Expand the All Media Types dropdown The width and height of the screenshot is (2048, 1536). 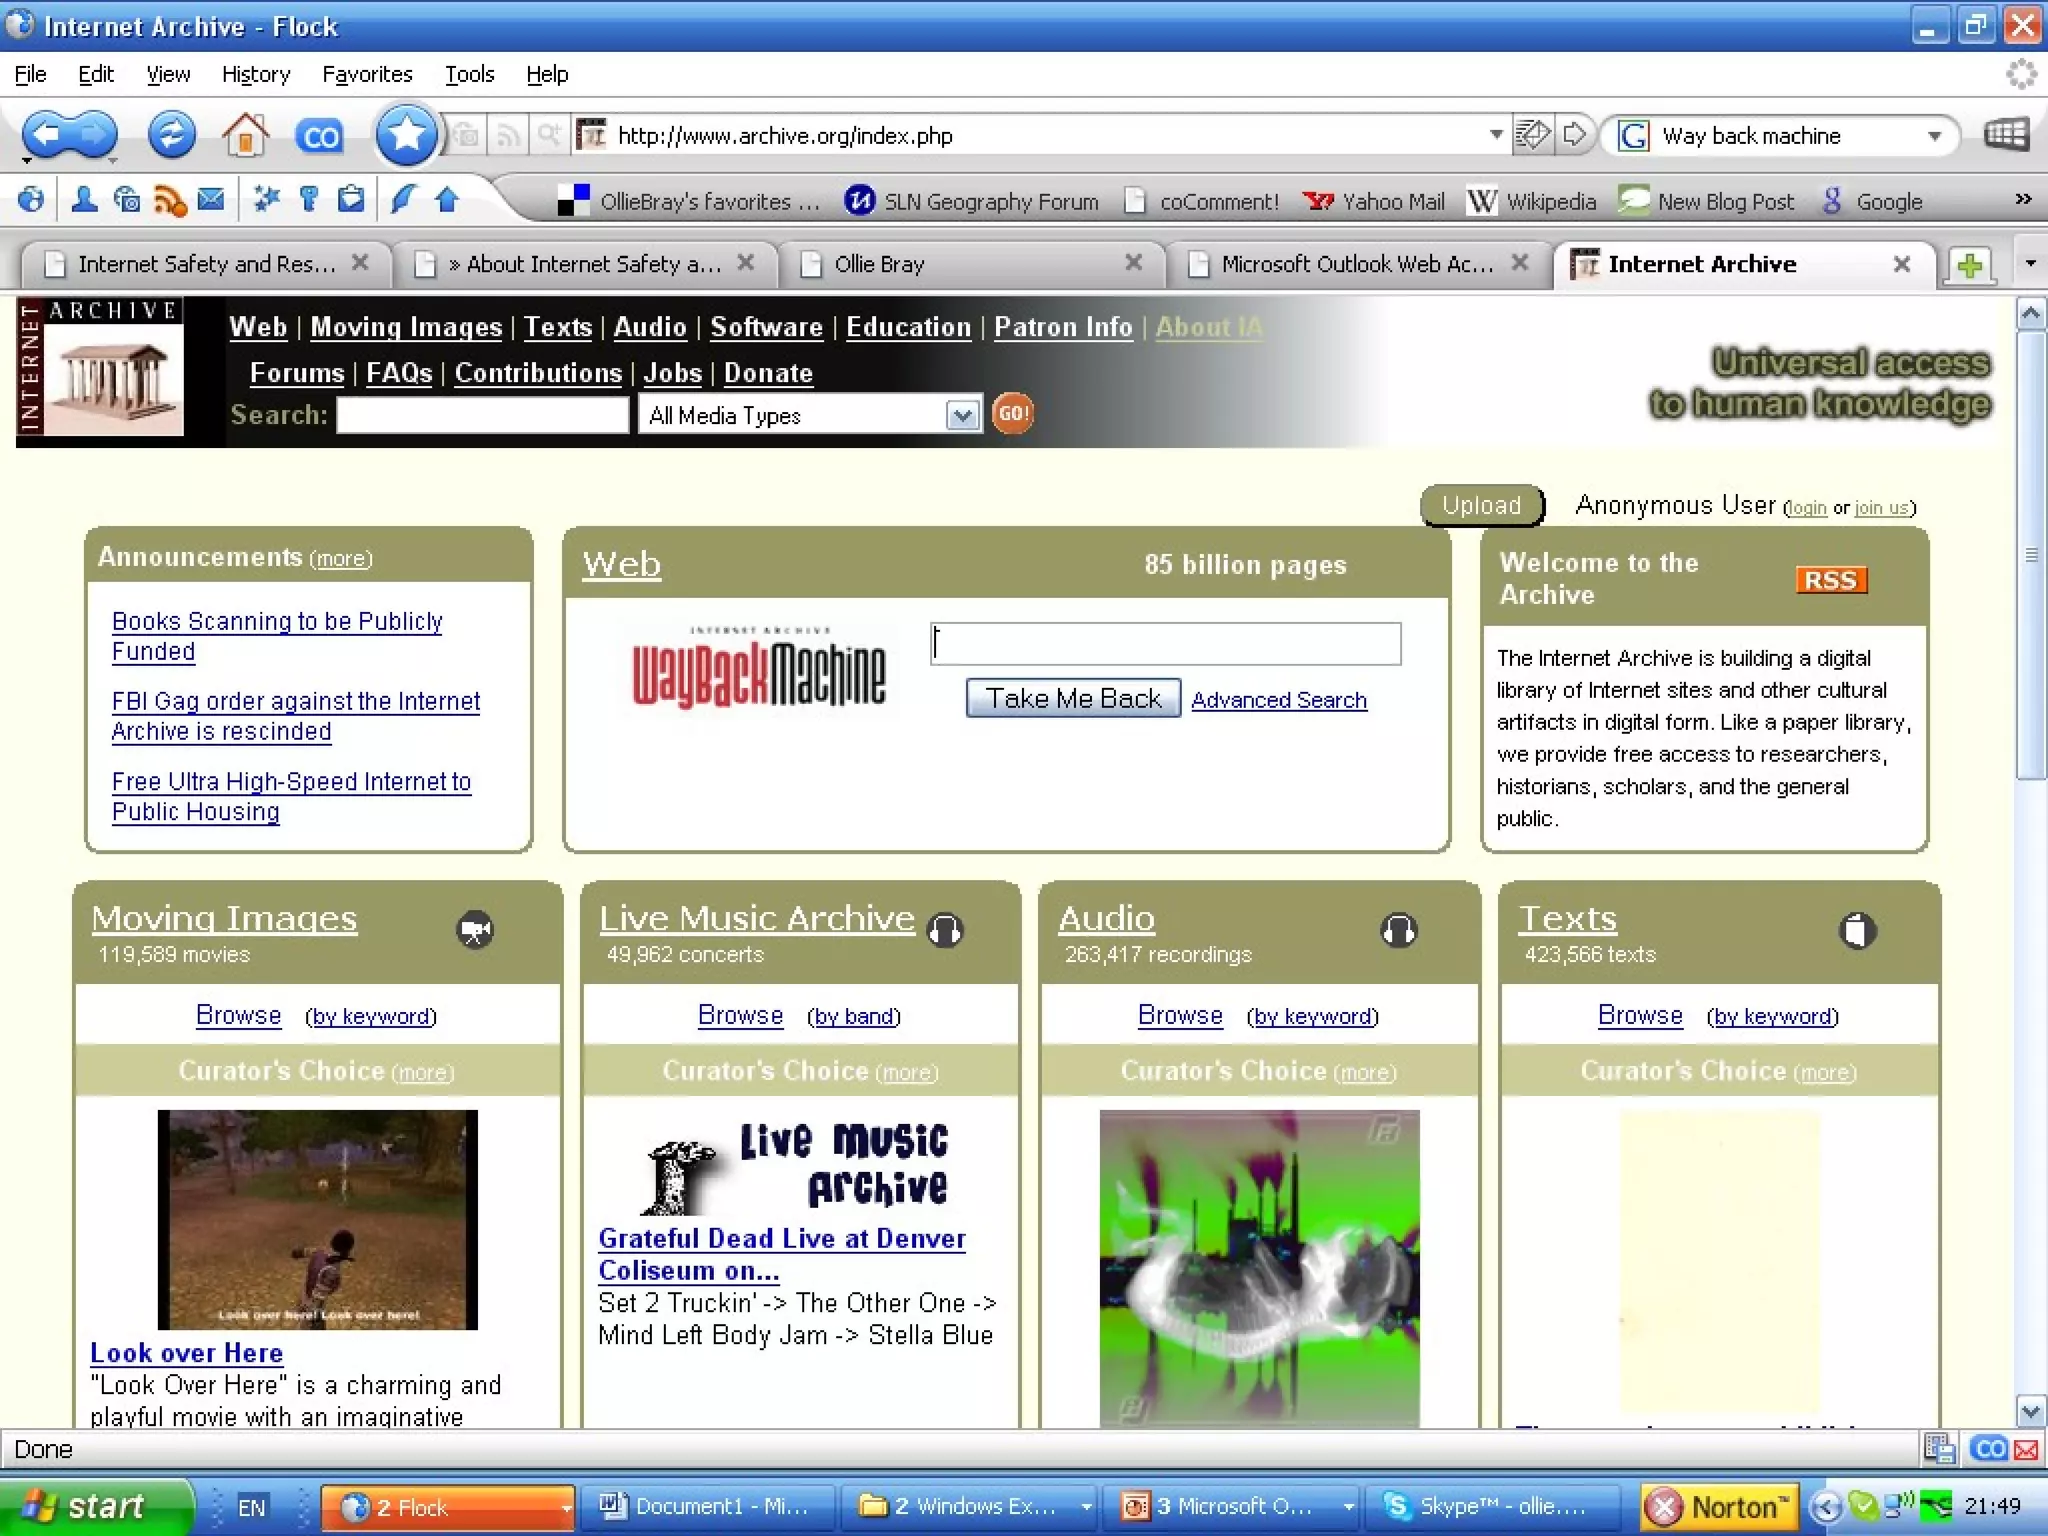962,415
